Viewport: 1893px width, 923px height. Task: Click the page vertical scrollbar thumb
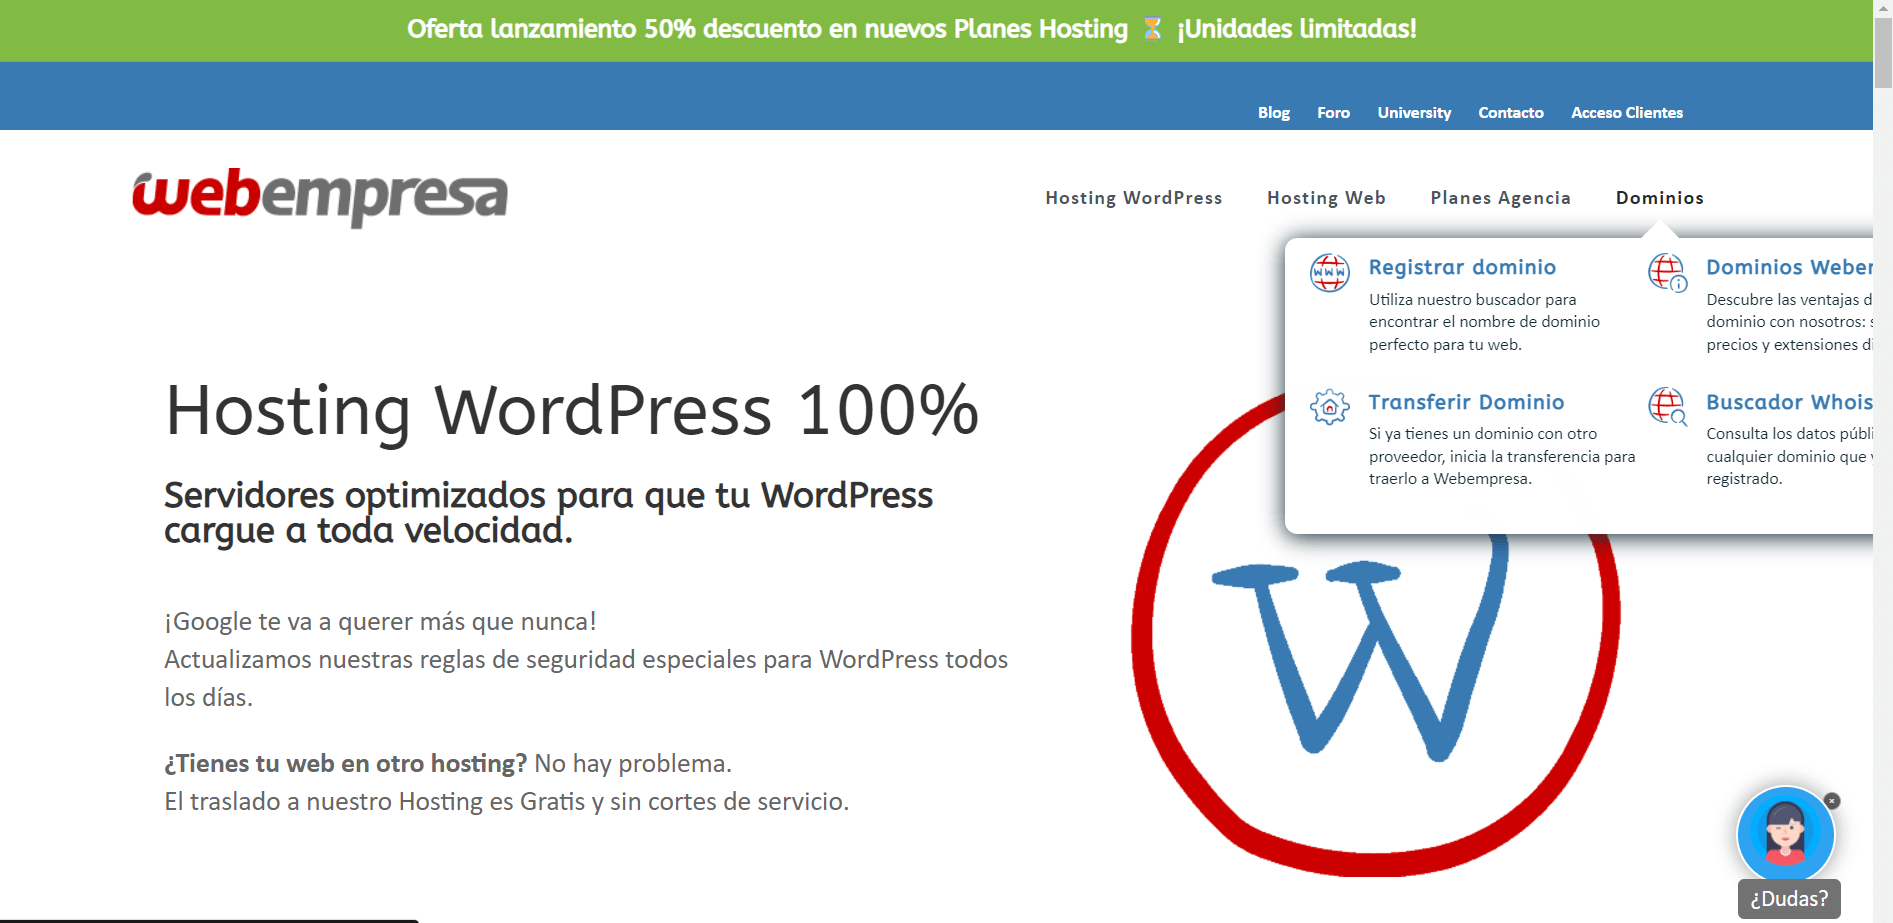pos(1883,53)
